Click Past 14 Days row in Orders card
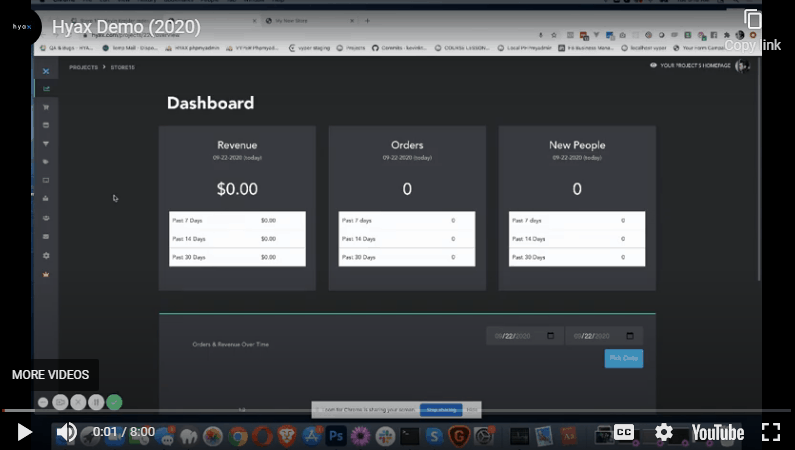This screenshot has height=450, width=795. point(407,239)
